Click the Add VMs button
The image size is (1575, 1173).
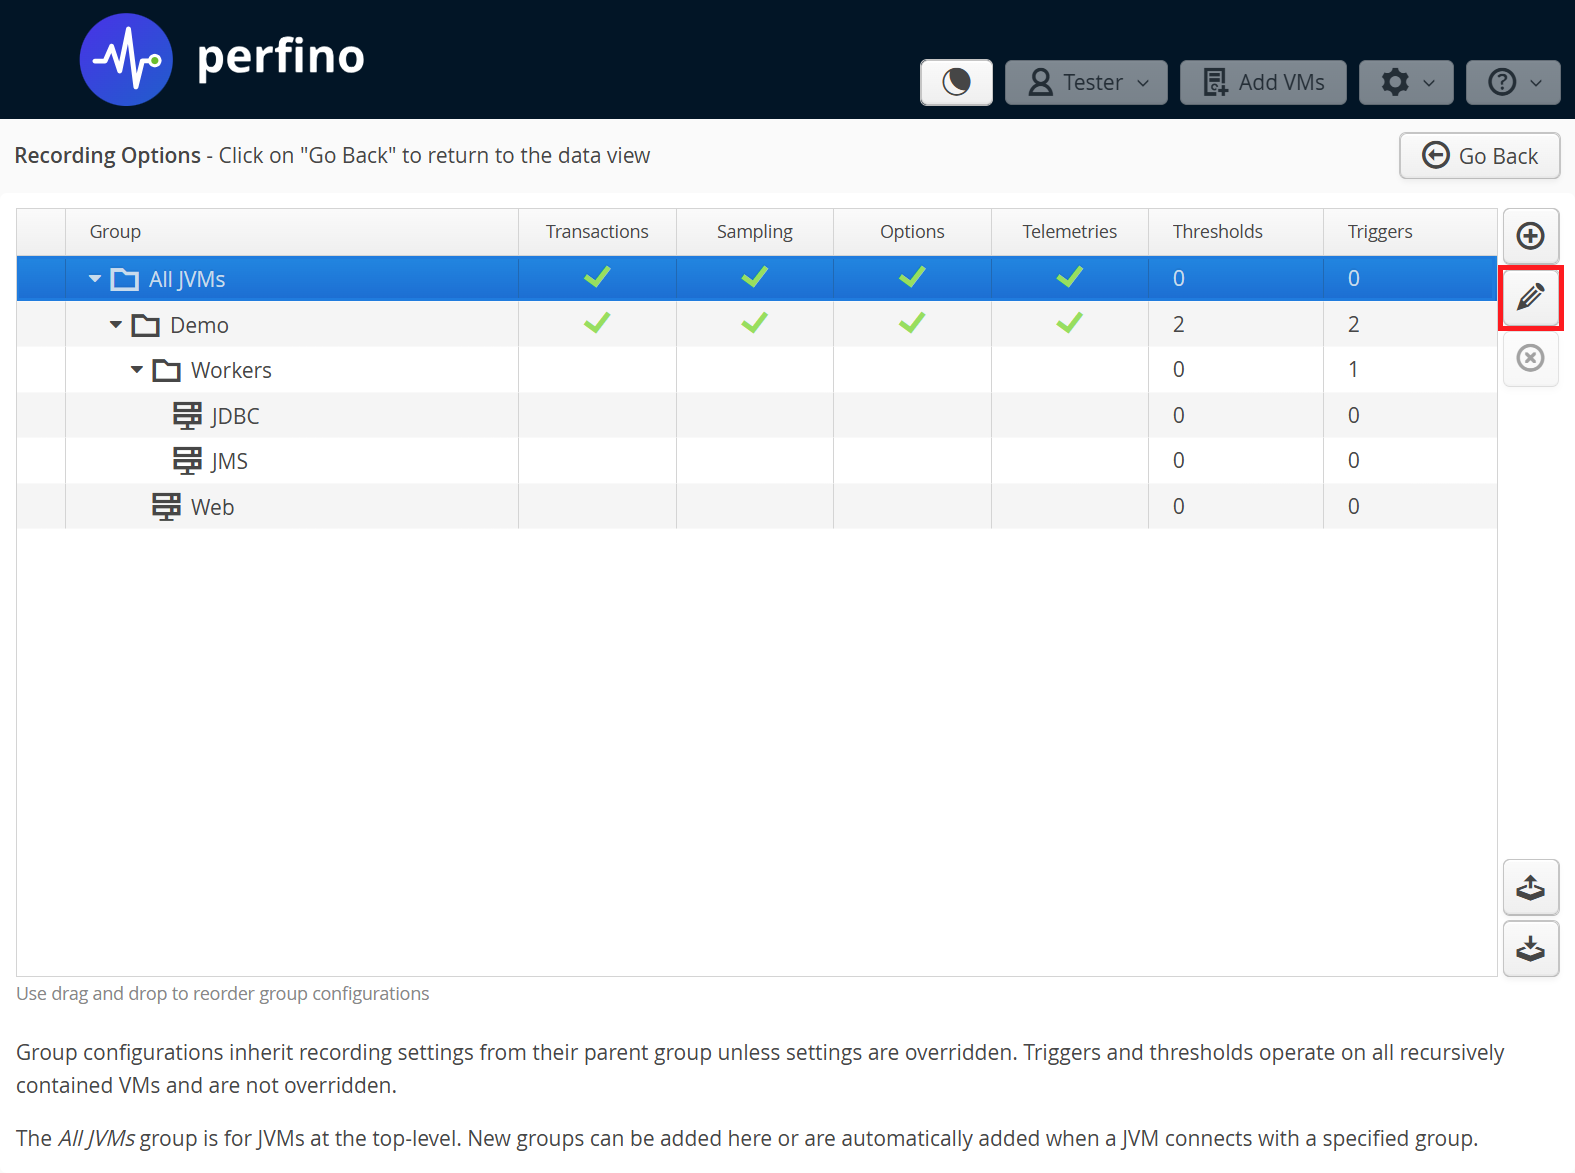pyautogui.click(x=1263, y=82)
